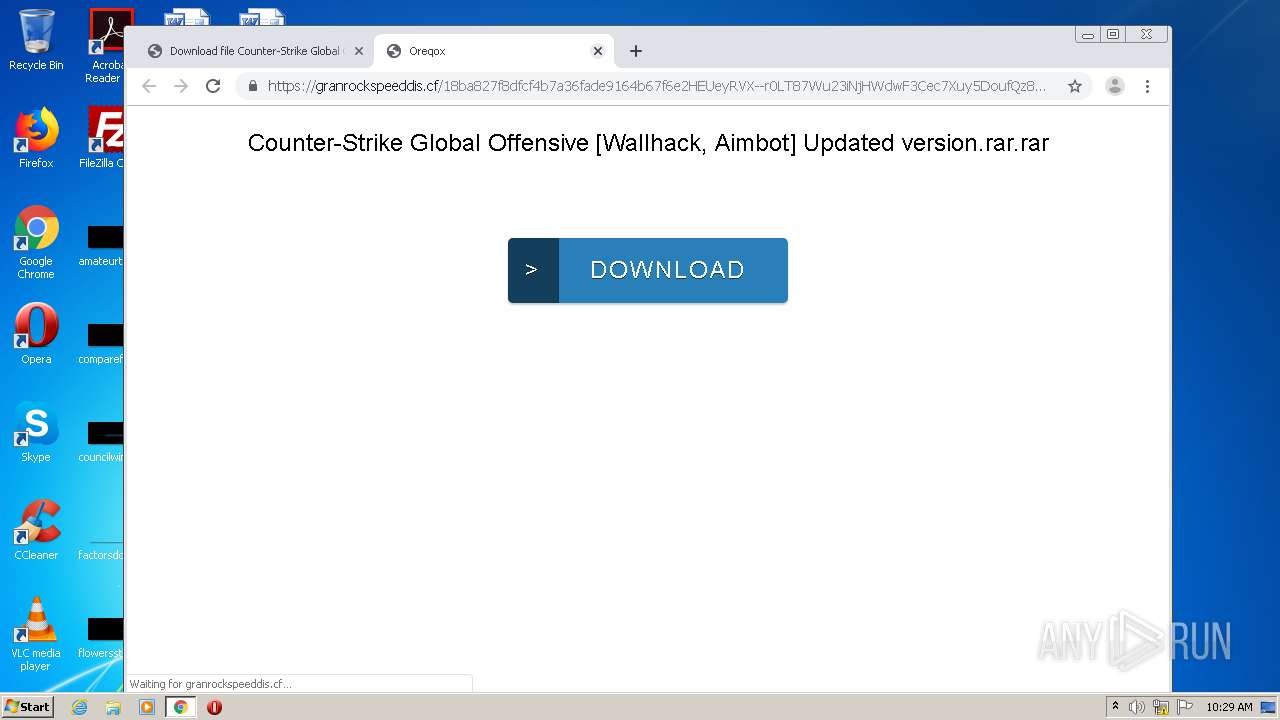The height and width of the screenshot is (720, 1280).
Task: Click the blue DOWNLOAD button
Action: point(647,270)
